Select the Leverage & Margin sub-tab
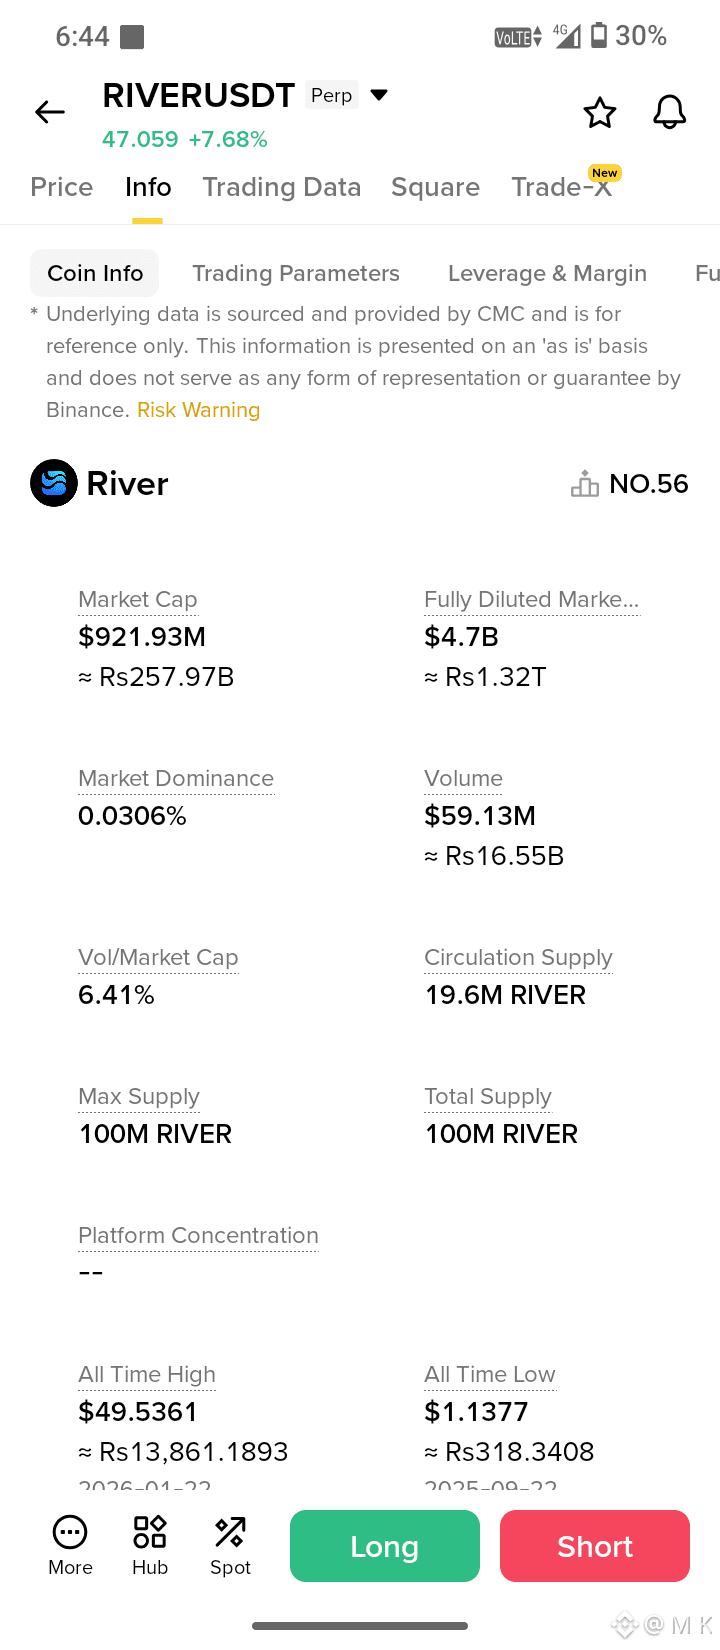 pos(547,273)
